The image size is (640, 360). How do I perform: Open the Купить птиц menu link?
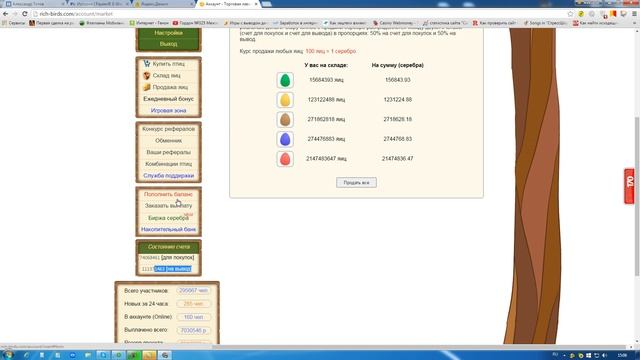(169, 64)
